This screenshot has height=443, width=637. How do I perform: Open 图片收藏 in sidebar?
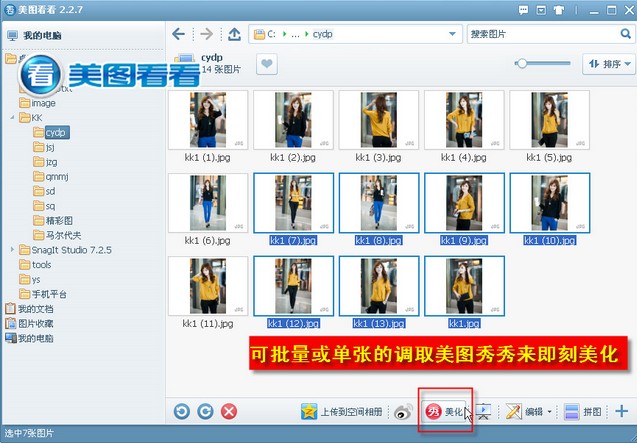click(x=29, y=324)
